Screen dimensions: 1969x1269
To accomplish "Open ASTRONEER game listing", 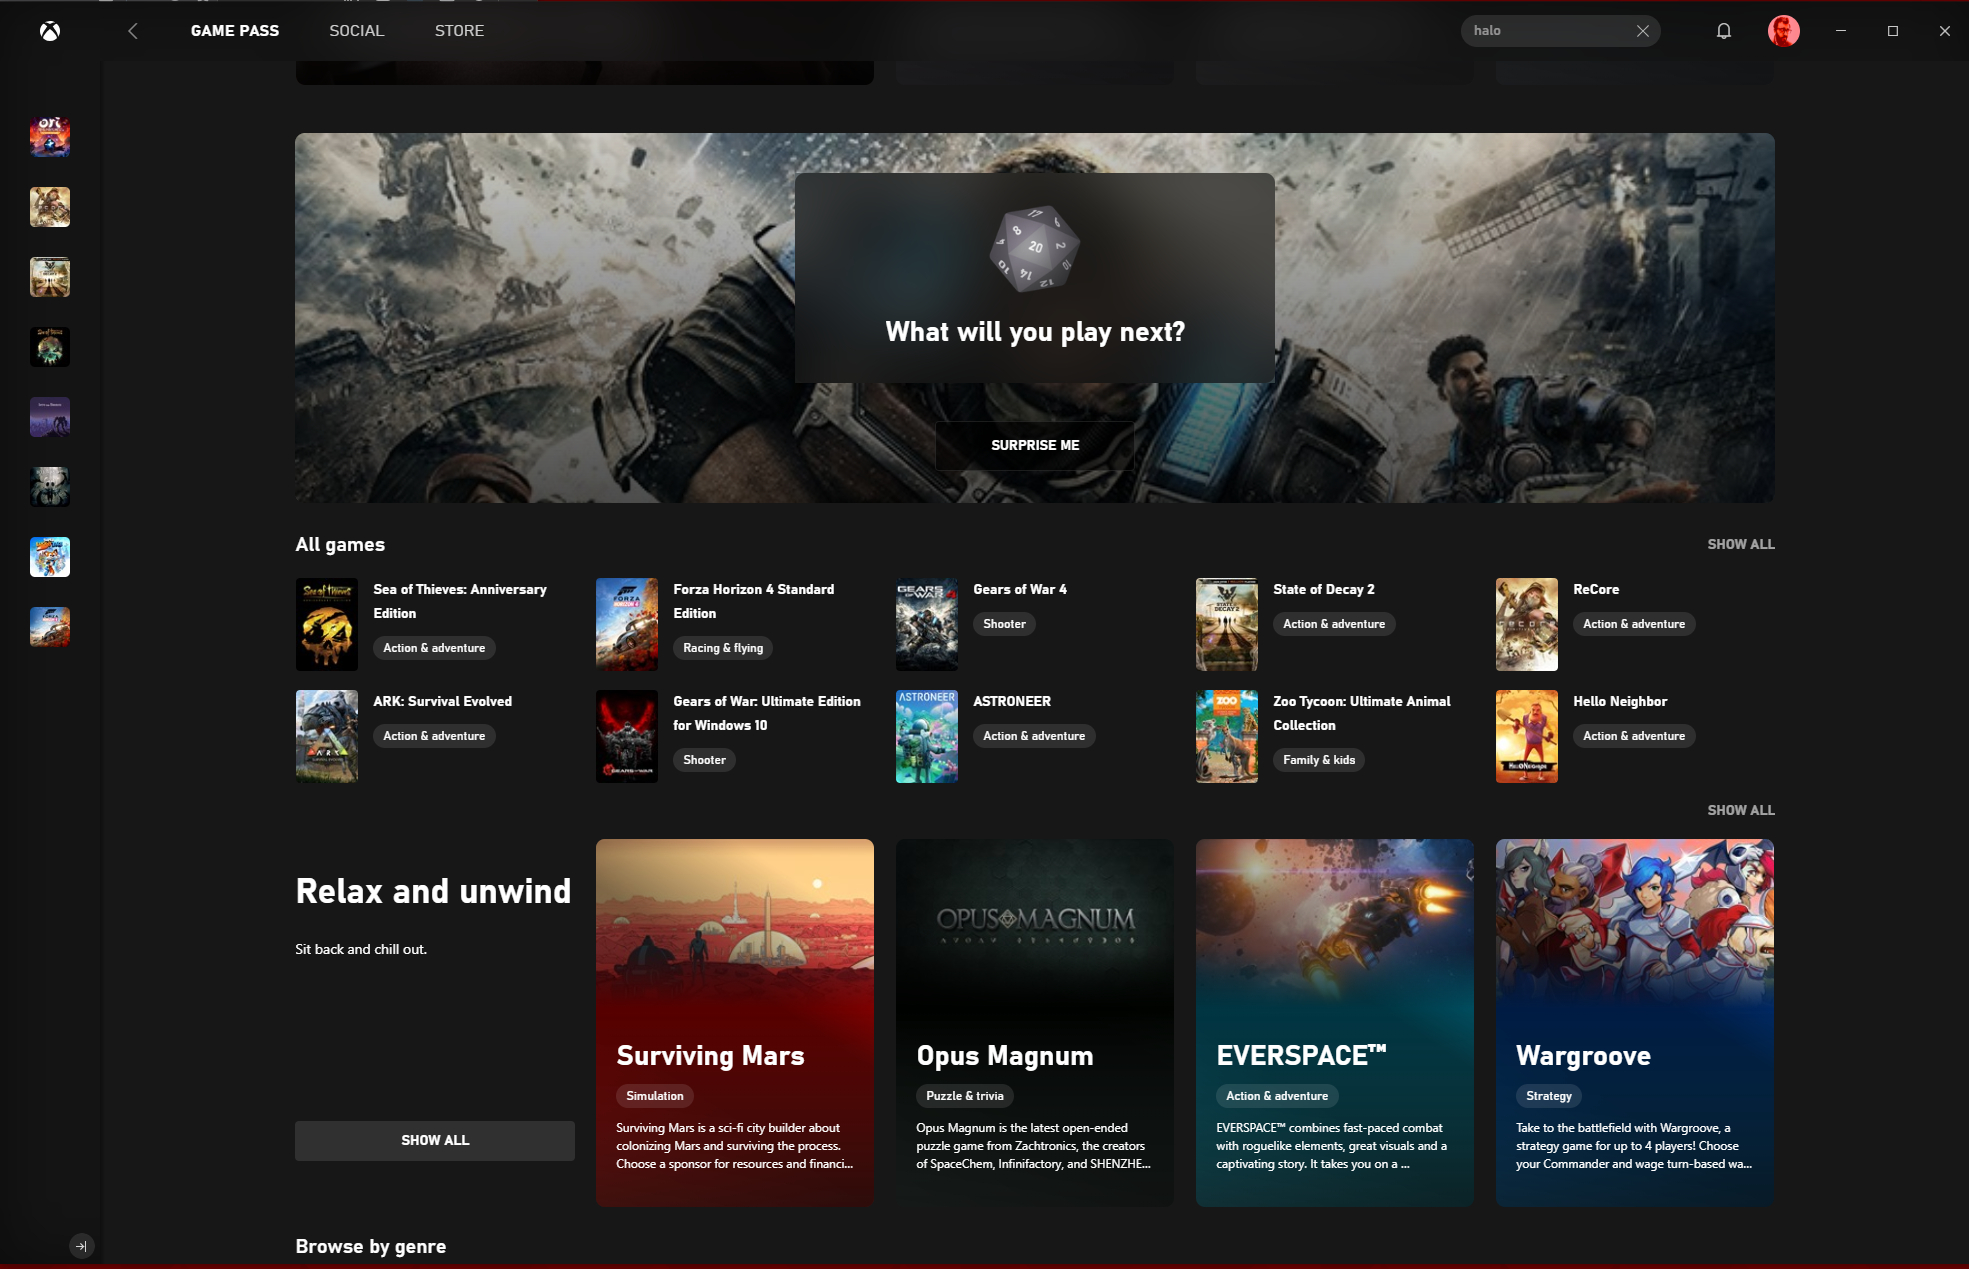I will (x=1011, y=701).
